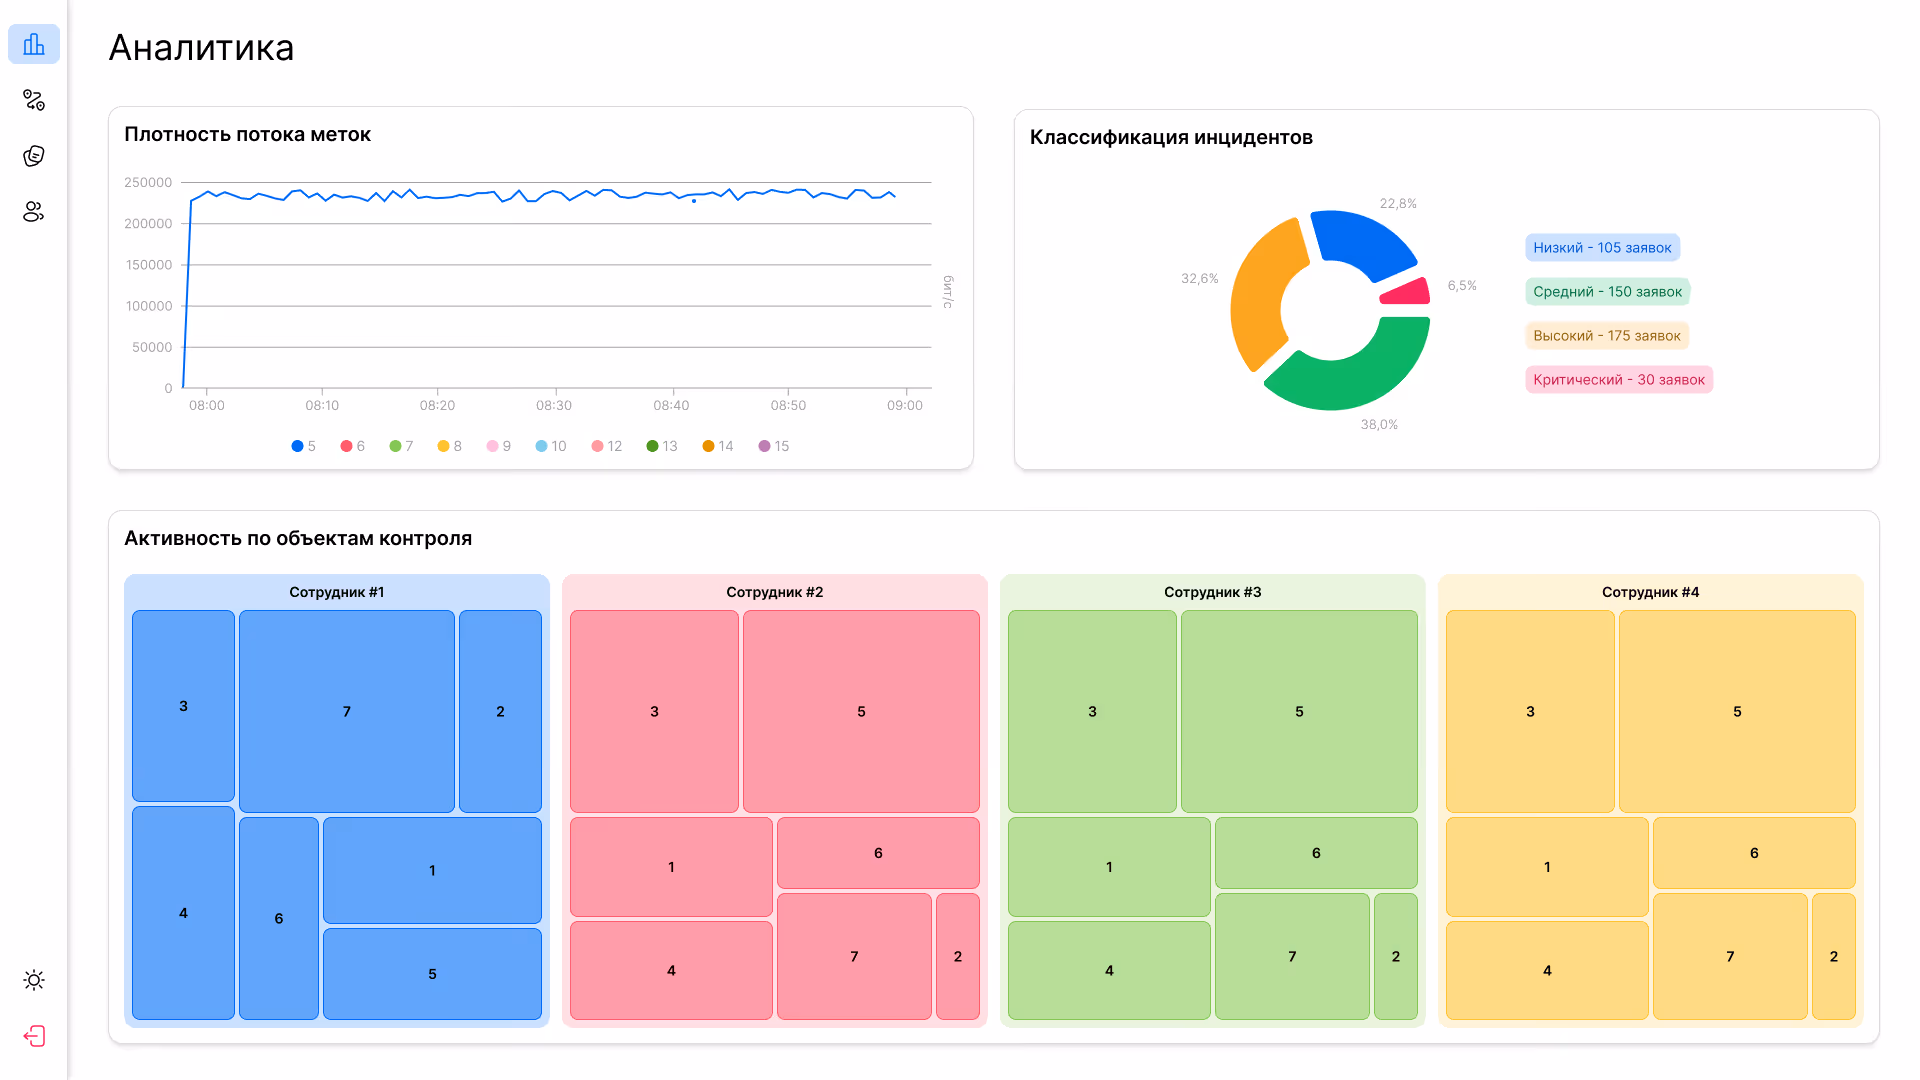The height and width of the screenshot is (1080, 1920).
Task: Click the sun theme switch icon
Action: tap(34, 980)
